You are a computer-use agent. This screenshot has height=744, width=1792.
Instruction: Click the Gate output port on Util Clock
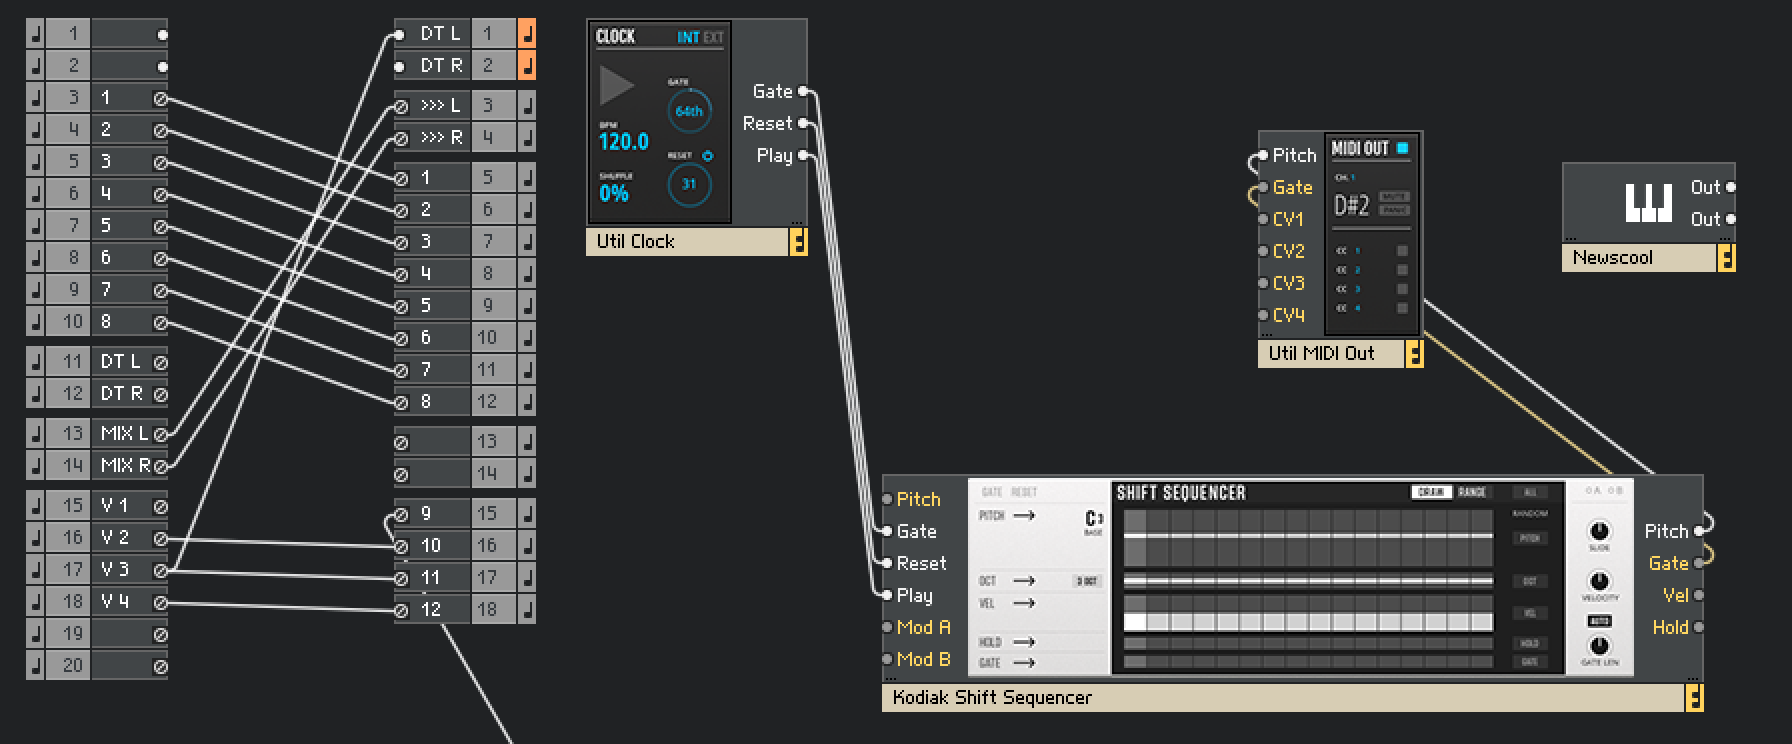803,92
